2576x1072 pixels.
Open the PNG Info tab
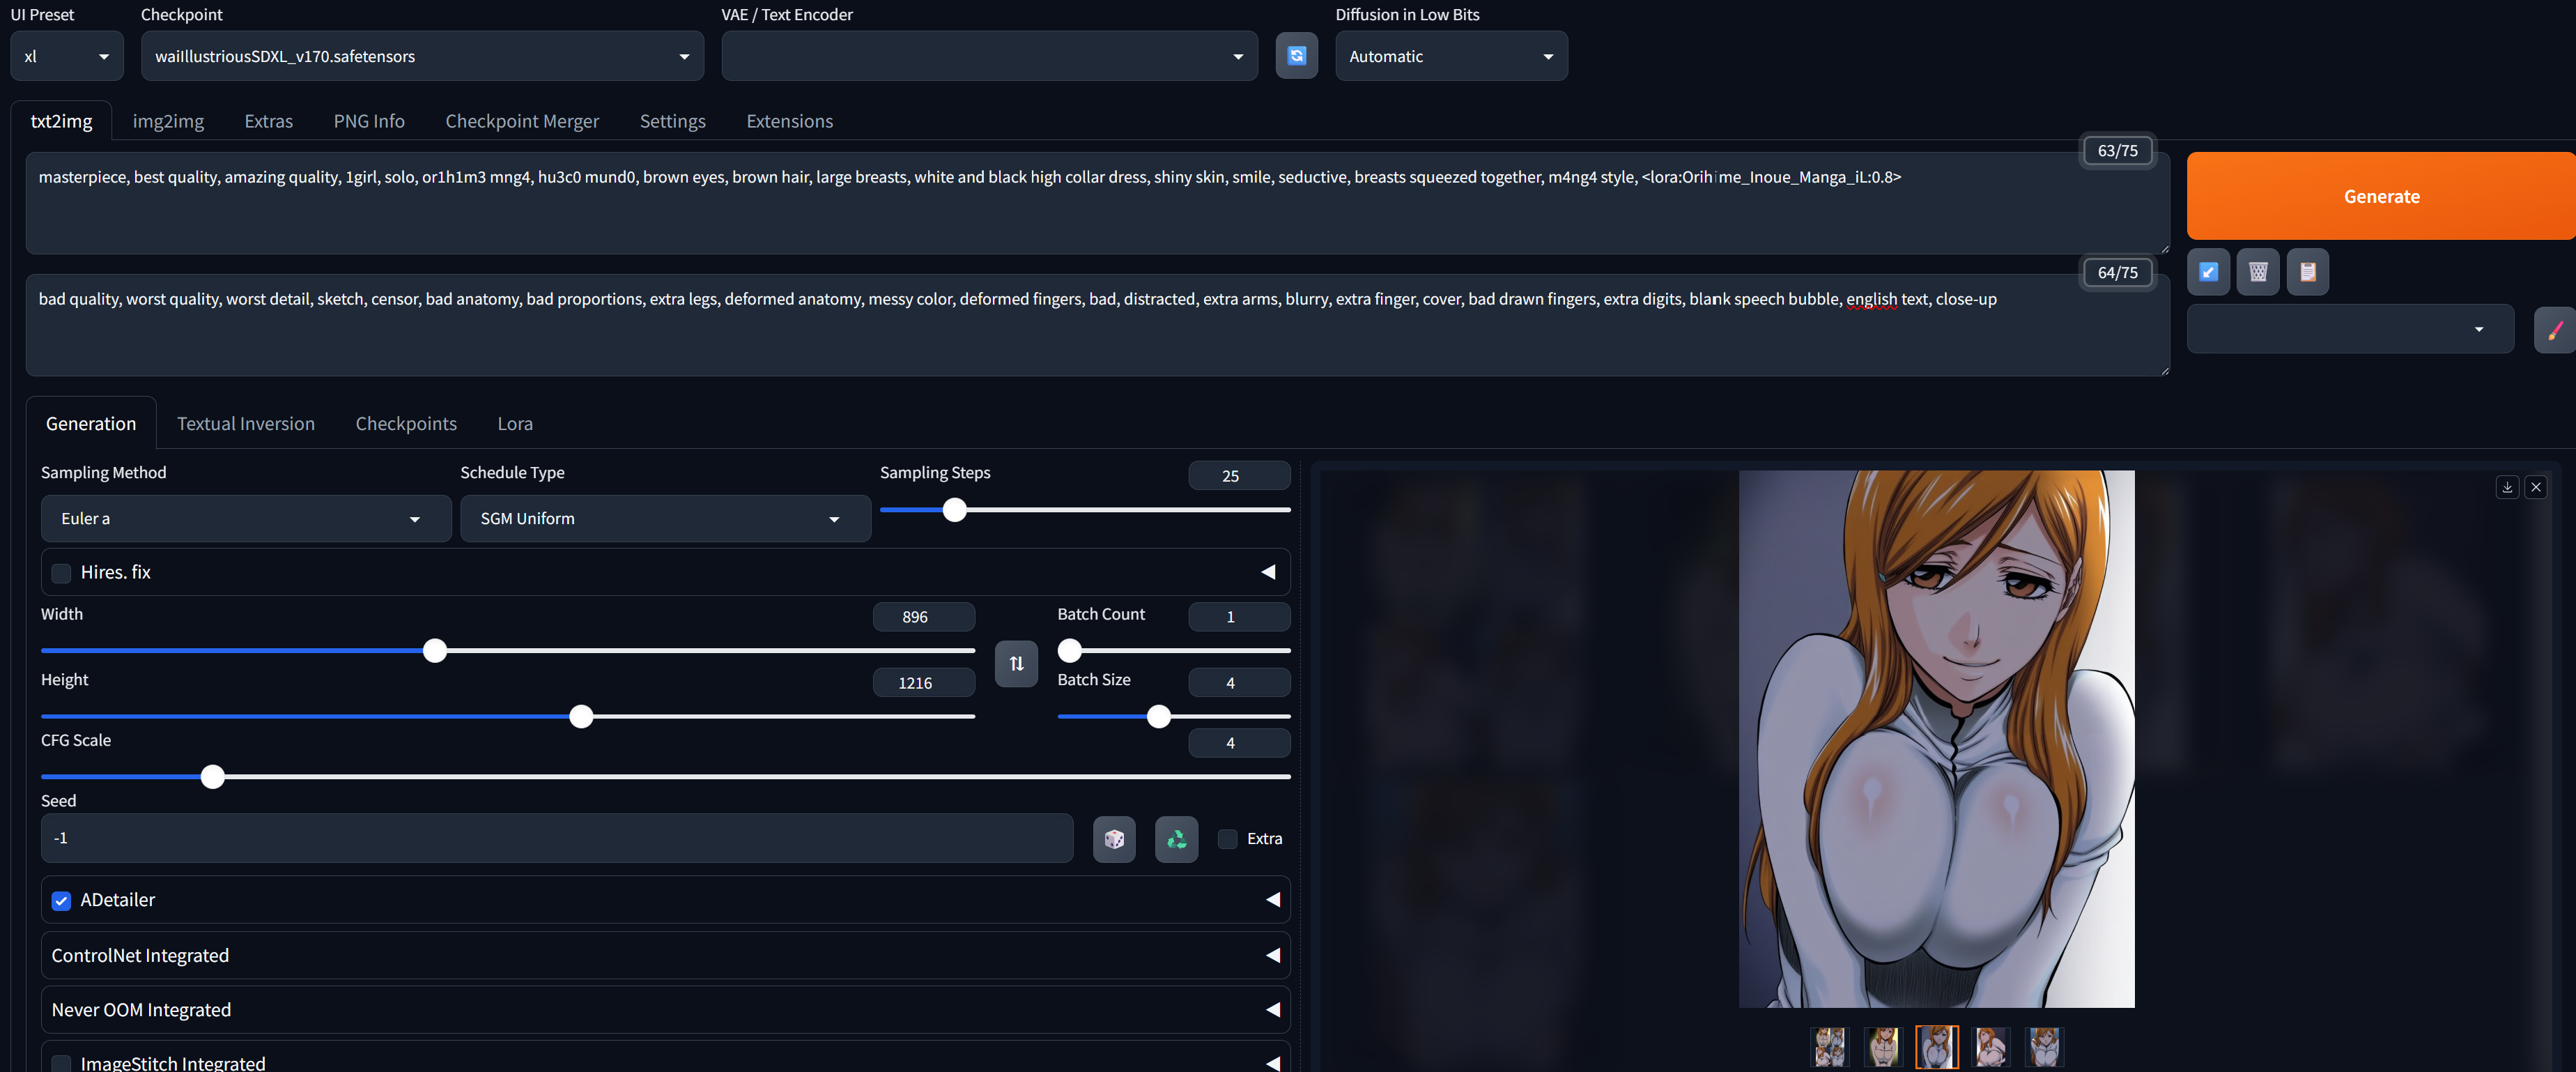coord(369,121)
